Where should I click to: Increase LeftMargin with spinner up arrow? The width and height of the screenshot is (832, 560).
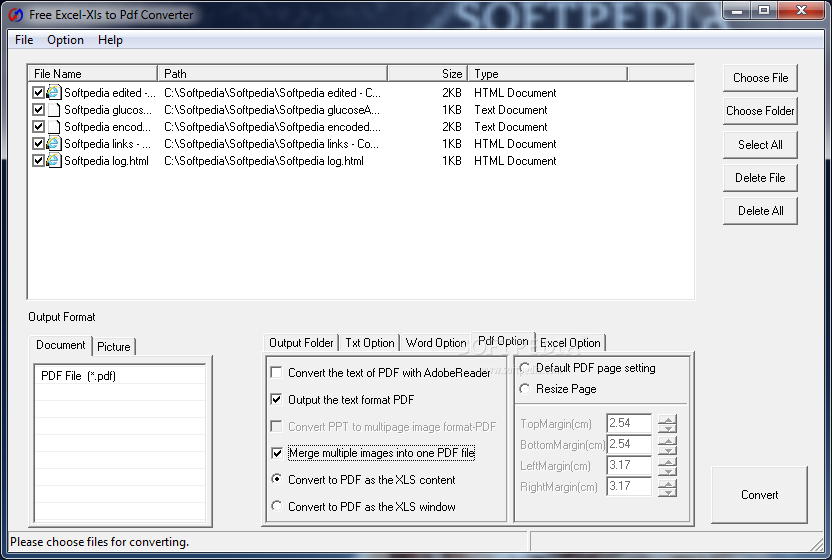(x=667, y=461)
